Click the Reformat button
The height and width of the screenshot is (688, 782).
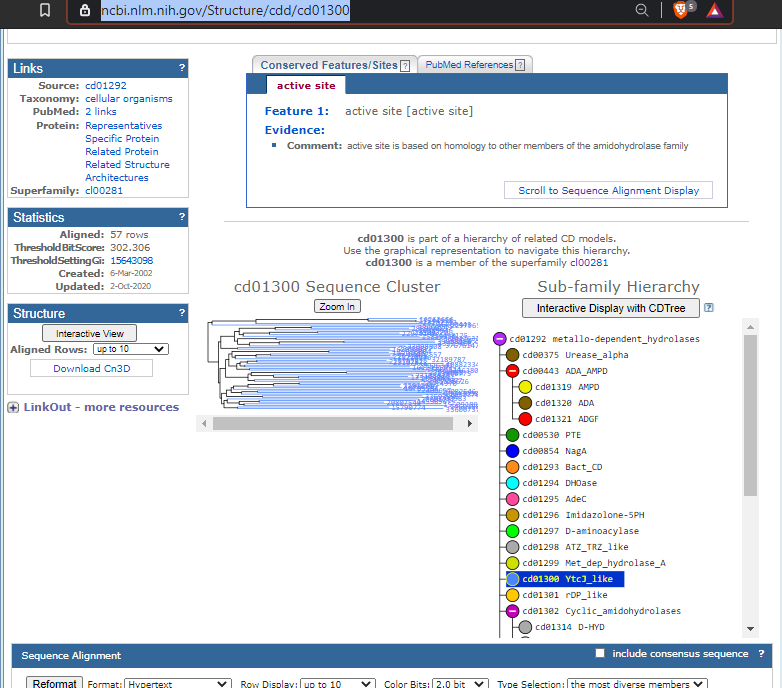tap(54, 683)
